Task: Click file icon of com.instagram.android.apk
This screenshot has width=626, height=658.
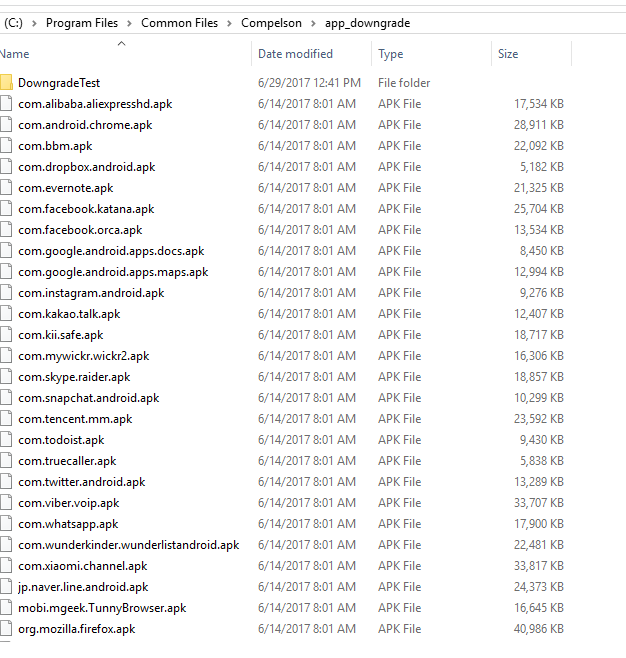Action: [6, 292]
